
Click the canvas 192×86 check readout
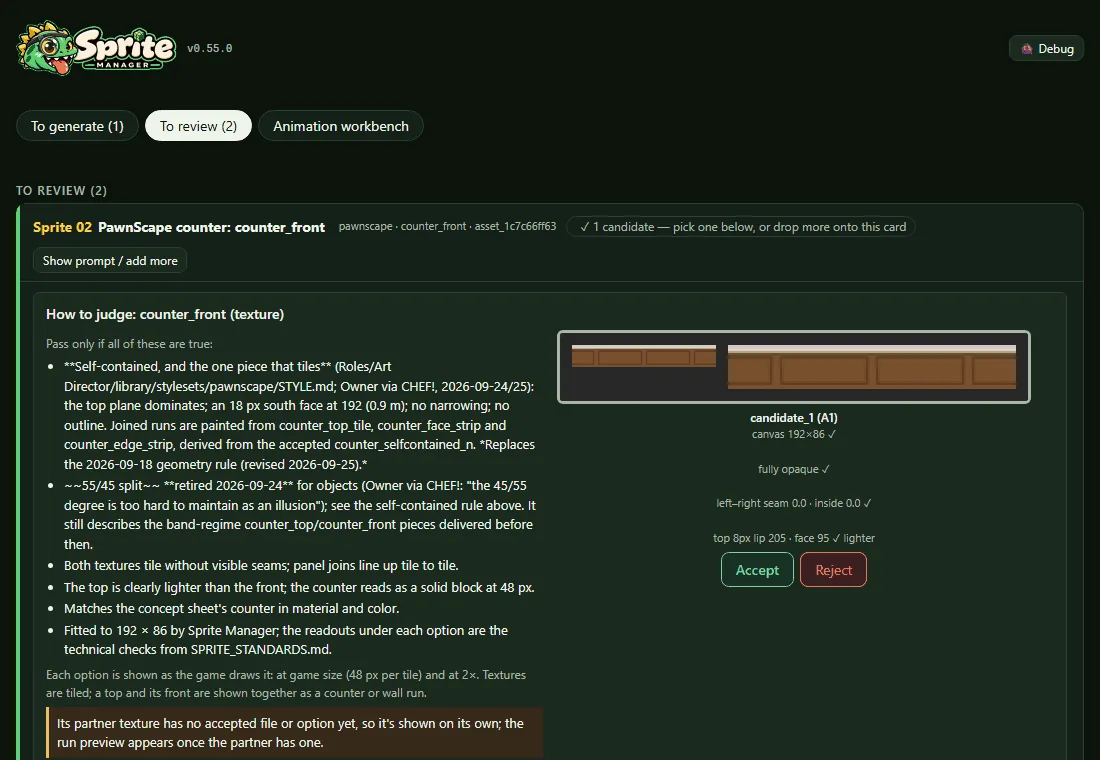click(793, 434)
